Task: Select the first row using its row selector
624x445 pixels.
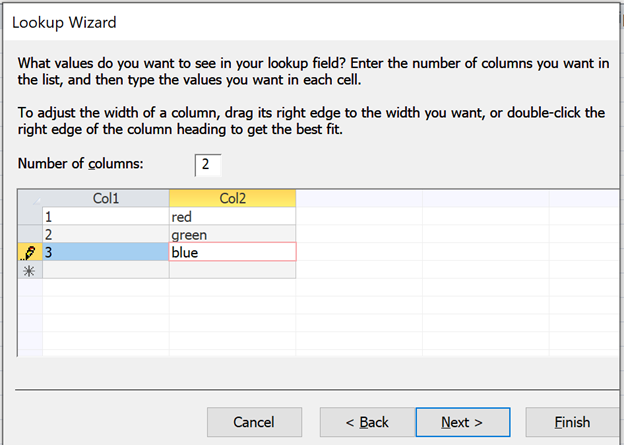Action: [29, 216]
